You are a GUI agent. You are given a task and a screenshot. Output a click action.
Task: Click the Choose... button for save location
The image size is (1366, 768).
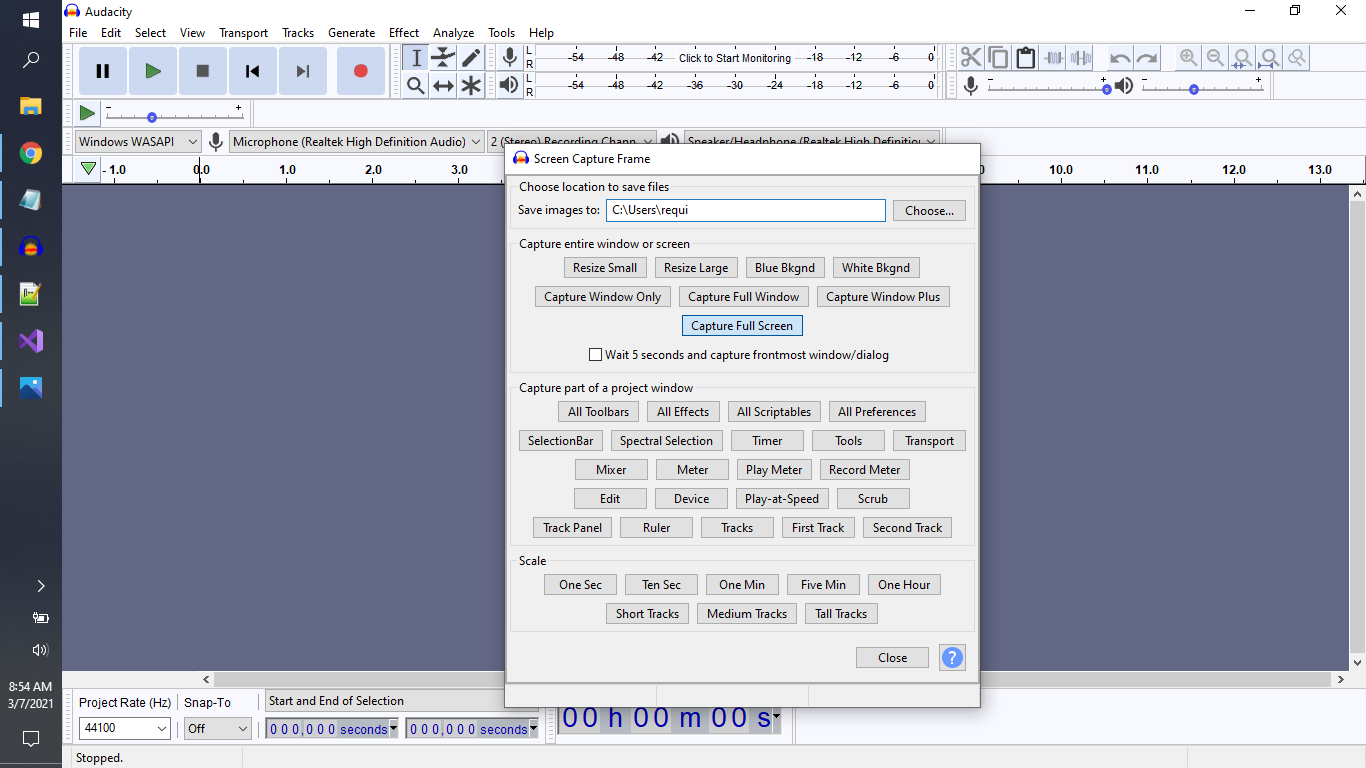click(930, 211)
